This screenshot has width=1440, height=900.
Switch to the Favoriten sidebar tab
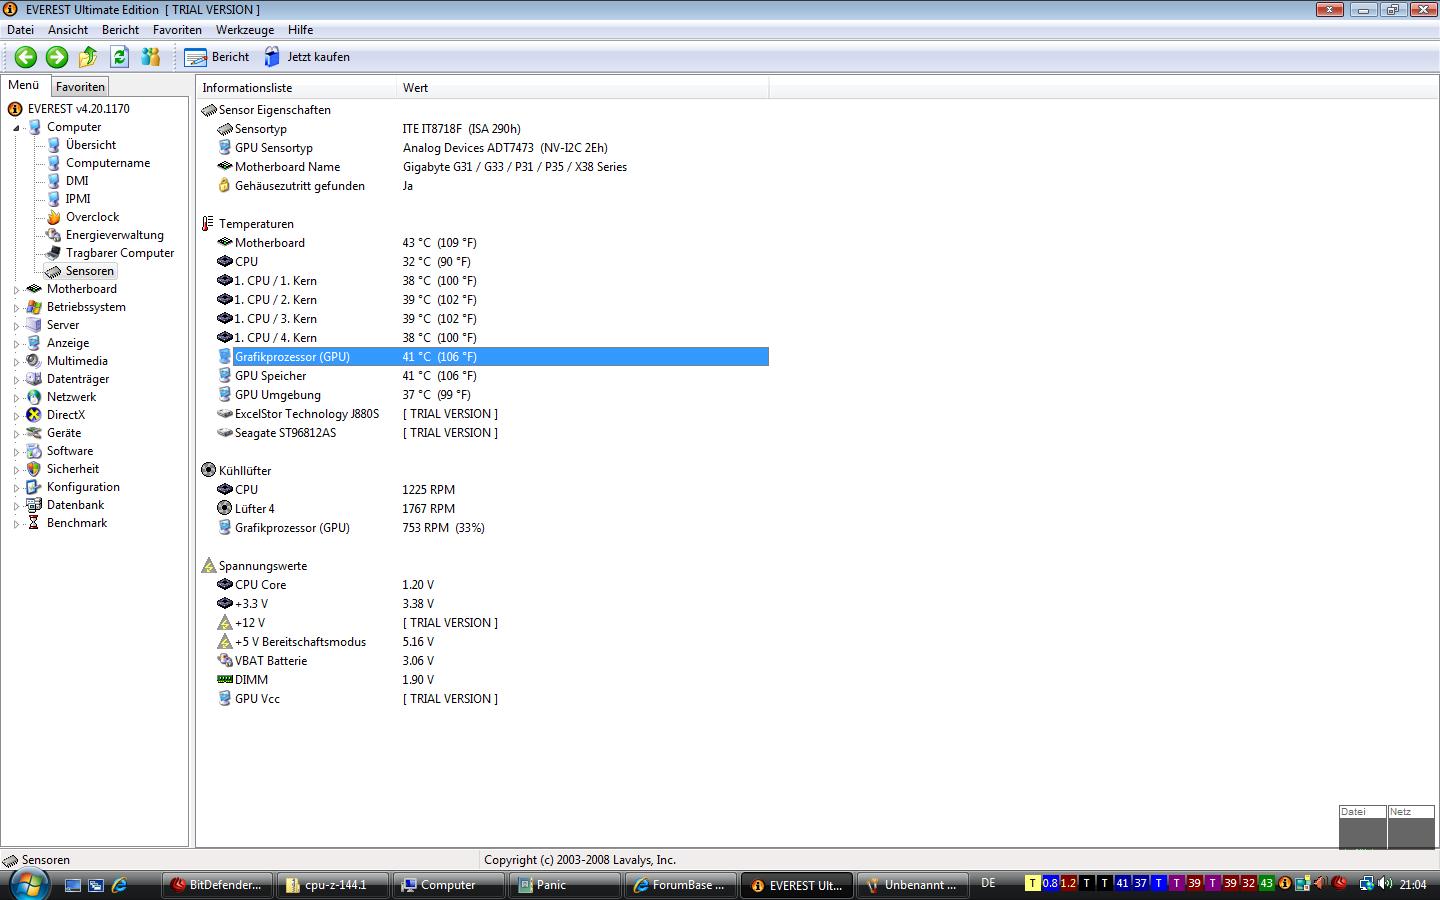pos(80,87)
